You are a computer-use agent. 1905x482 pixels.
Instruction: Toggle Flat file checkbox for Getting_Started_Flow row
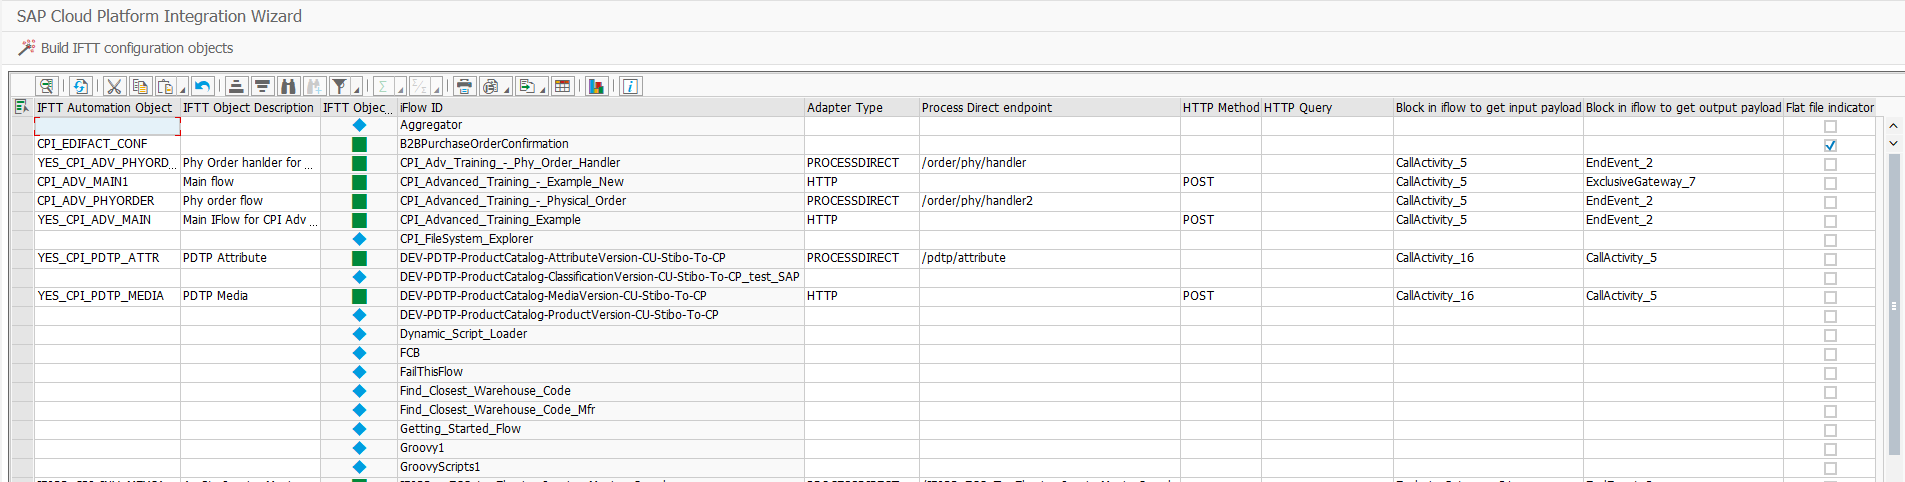pos(1830,430)
